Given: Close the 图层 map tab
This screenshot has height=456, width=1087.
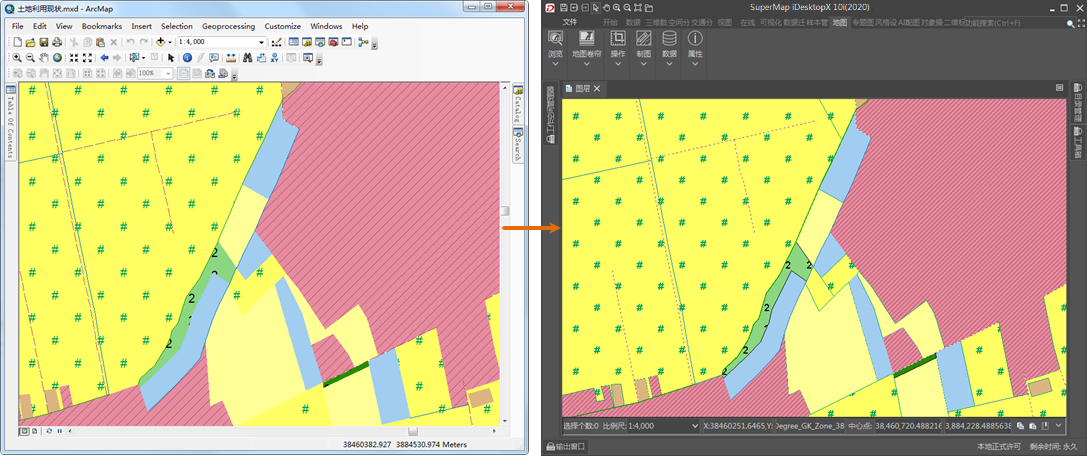Looking at the screenshot, I should pos(597,89).
